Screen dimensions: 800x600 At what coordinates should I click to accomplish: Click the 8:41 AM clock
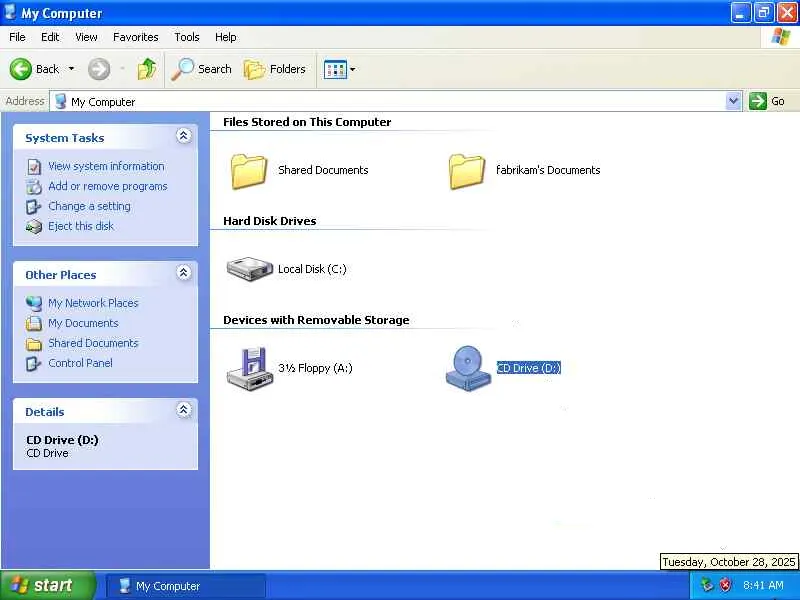tap(763, 585)
